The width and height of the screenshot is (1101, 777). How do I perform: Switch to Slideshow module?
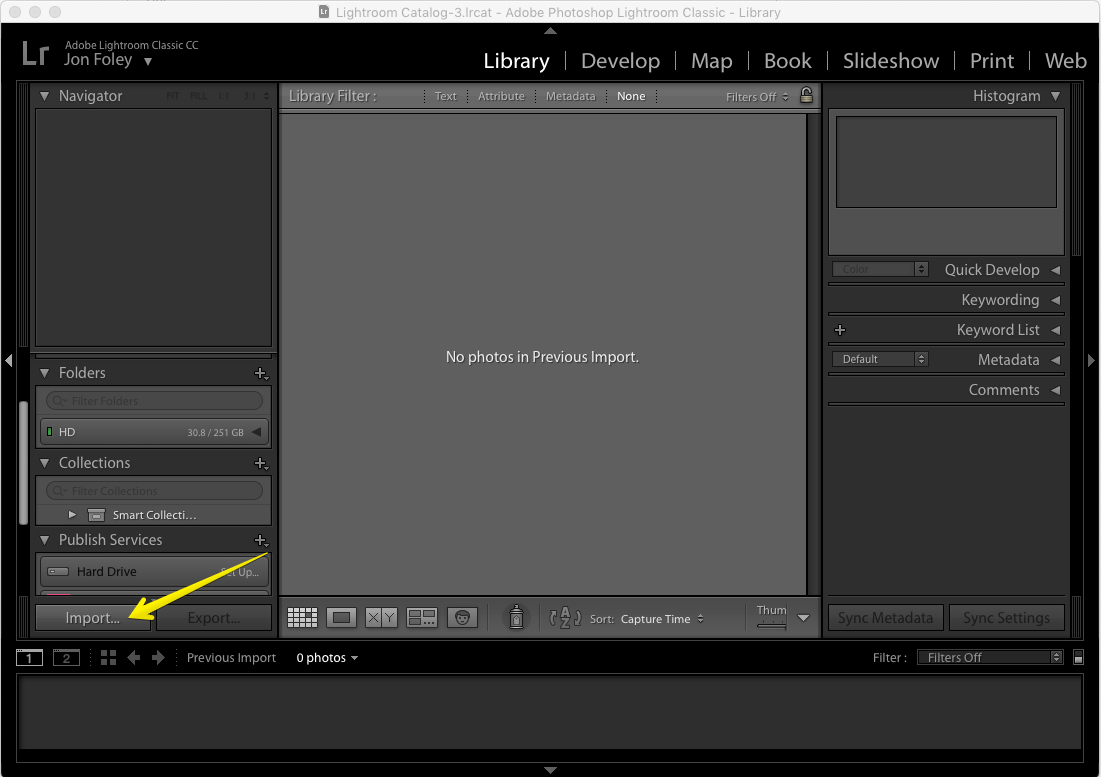pos(890,61)
